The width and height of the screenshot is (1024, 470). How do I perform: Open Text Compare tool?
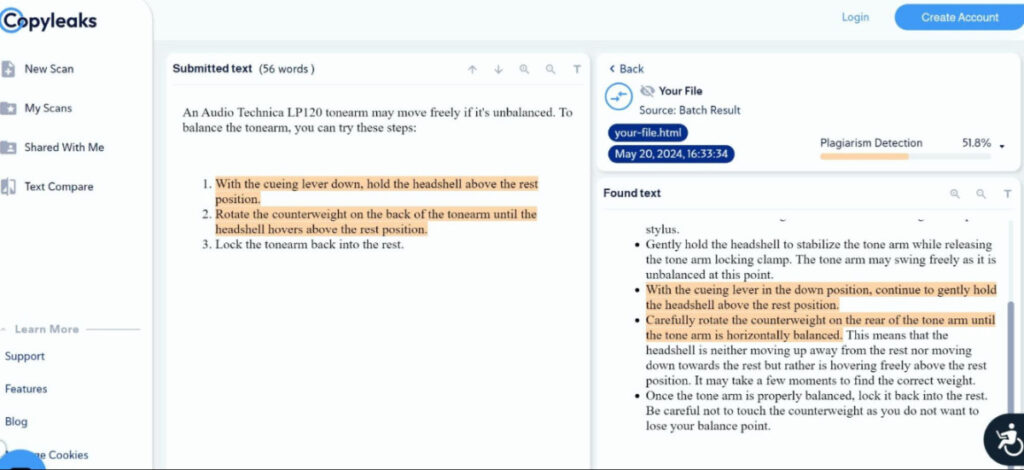59,186
